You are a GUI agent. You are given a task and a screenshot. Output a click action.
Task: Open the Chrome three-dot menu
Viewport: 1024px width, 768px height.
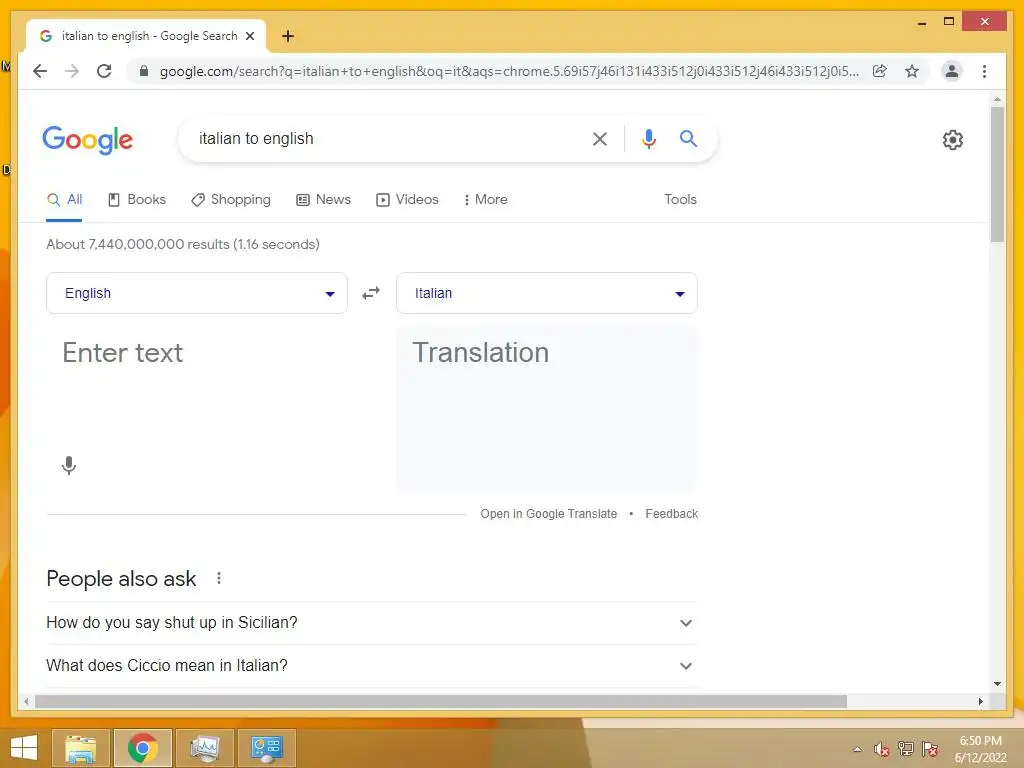984,71
